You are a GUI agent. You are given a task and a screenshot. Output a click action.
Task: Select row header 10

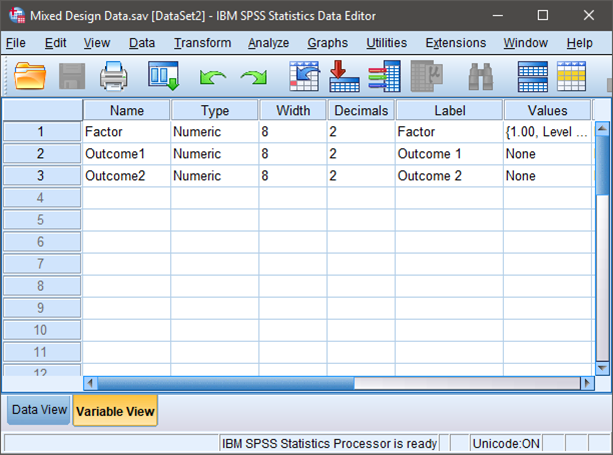42,330
